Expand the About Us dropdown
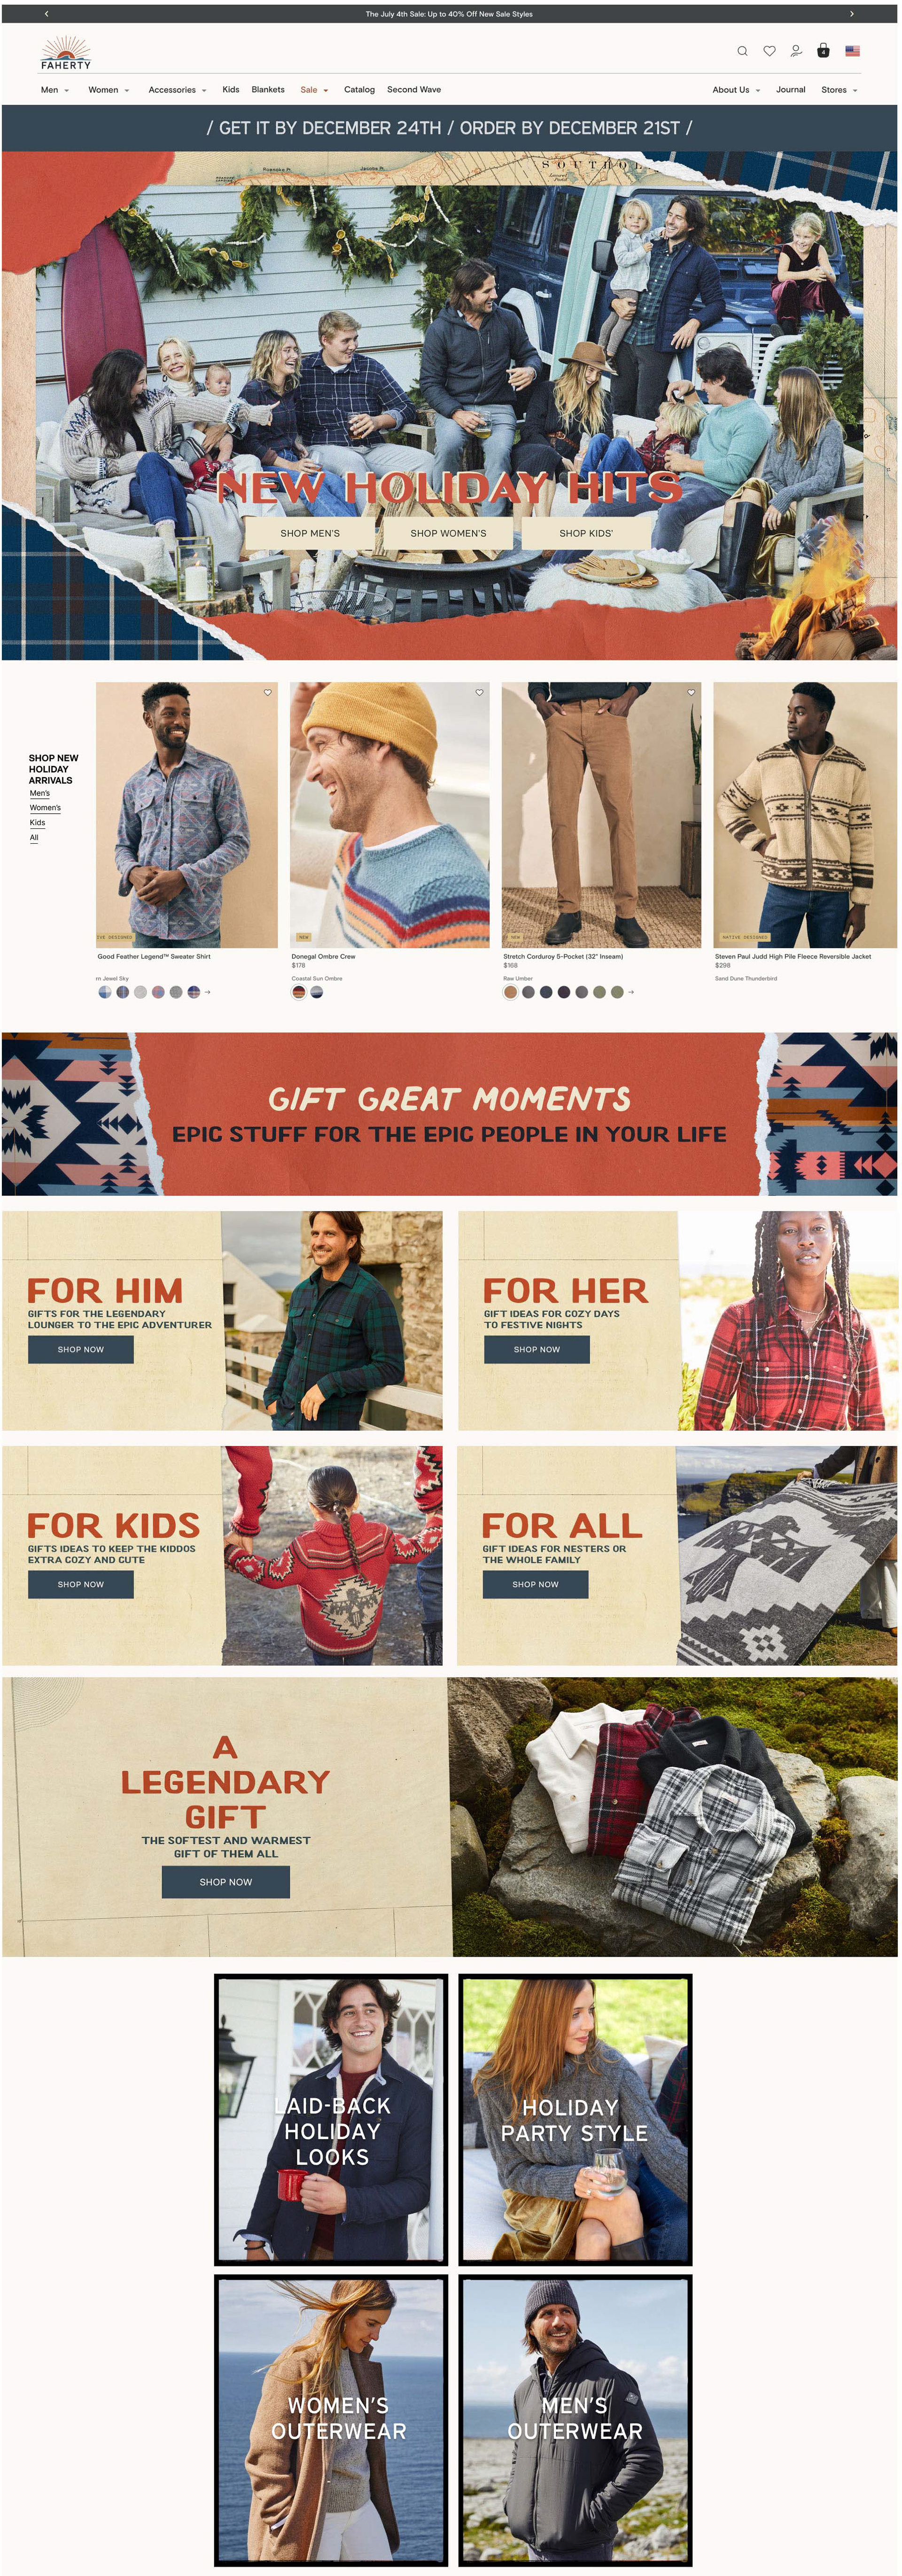Viewport: 902px width, 2576px height. pyautogui.click(x=736, y=90)
